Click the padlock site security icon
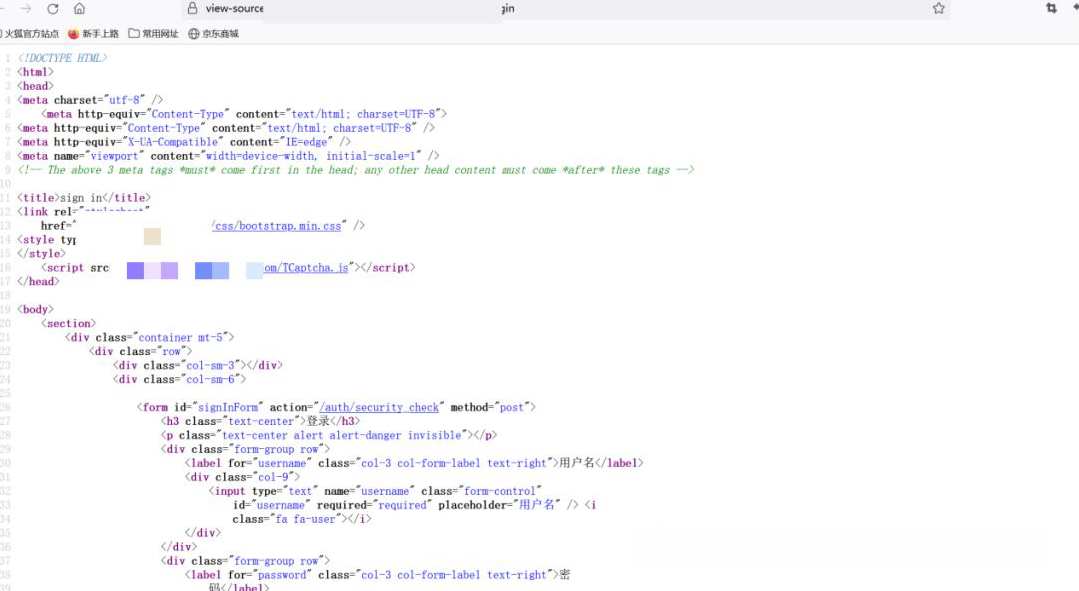This screenshot has height=591, width=1079. (193, 8)
